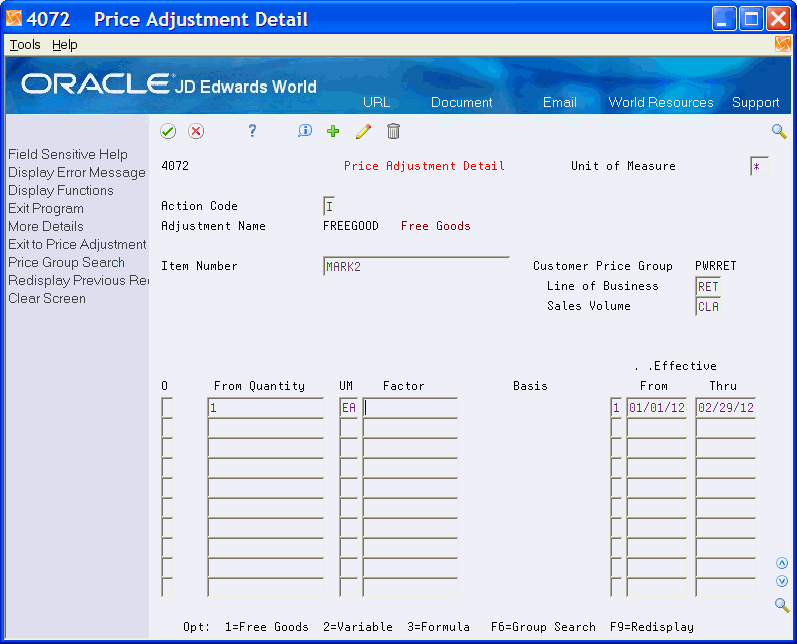The height and width of the screenshot is (644, 797).
Task: Click second row From Quantity field
Action: pyautogui.click(x=265, y=427)
